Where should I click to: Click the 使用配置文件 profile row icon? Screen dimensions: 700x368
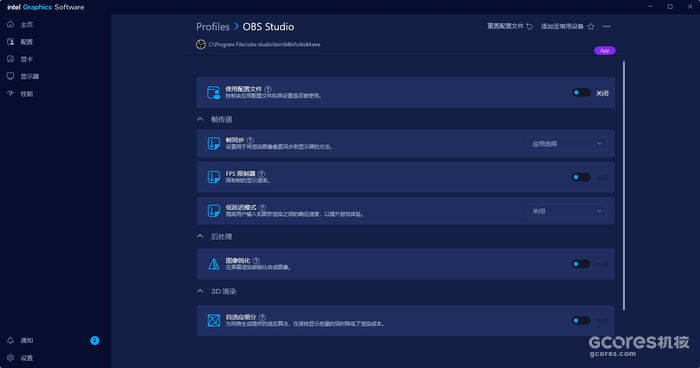(x=213, y=92)
